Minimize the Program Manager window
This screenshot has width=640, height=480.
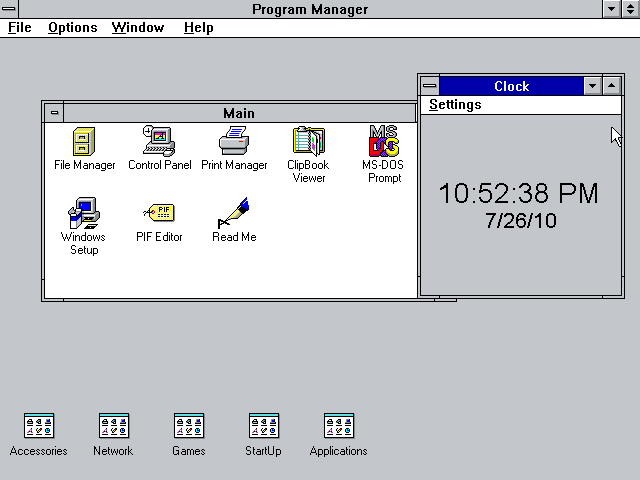(x=612, y=9)
